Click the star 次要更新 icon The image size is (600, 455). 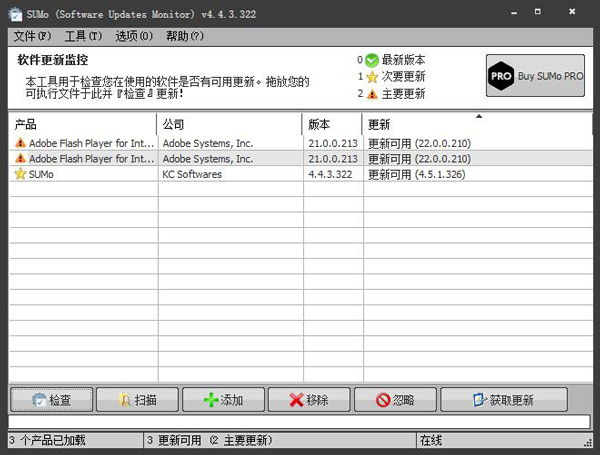tap(372, 77)
